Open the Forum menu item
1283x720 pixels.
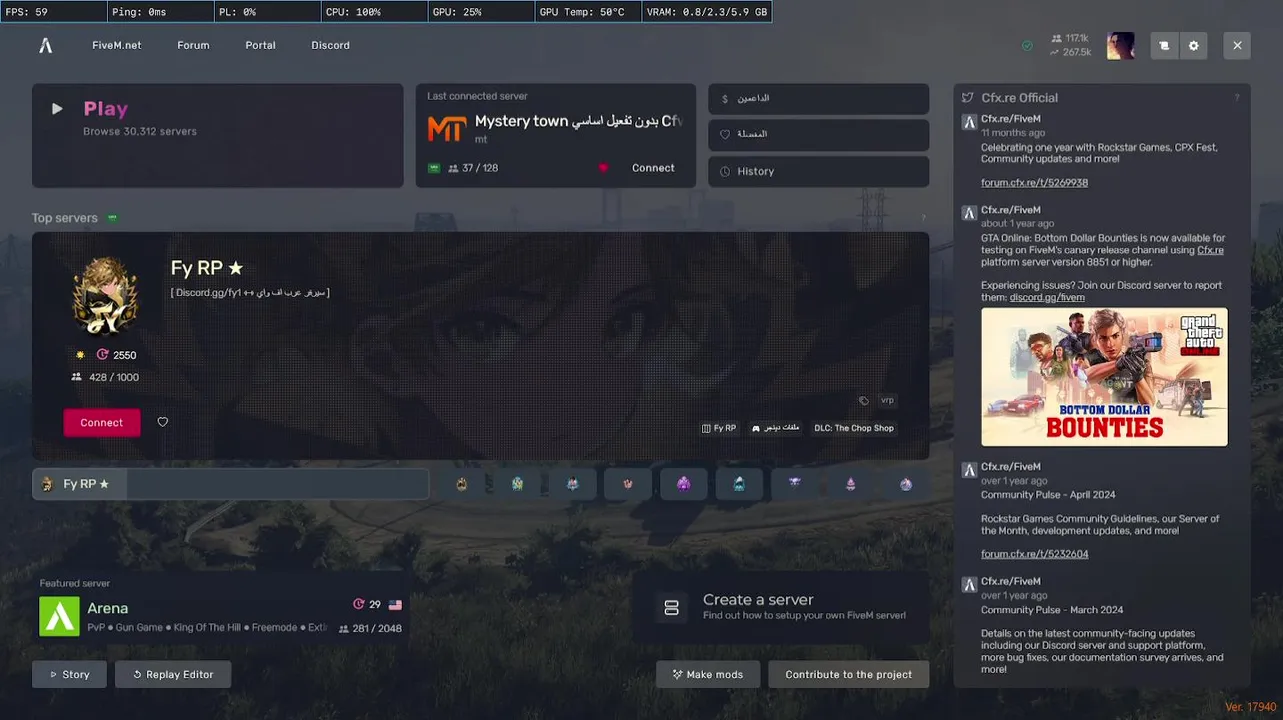click(x=193, y=45)
